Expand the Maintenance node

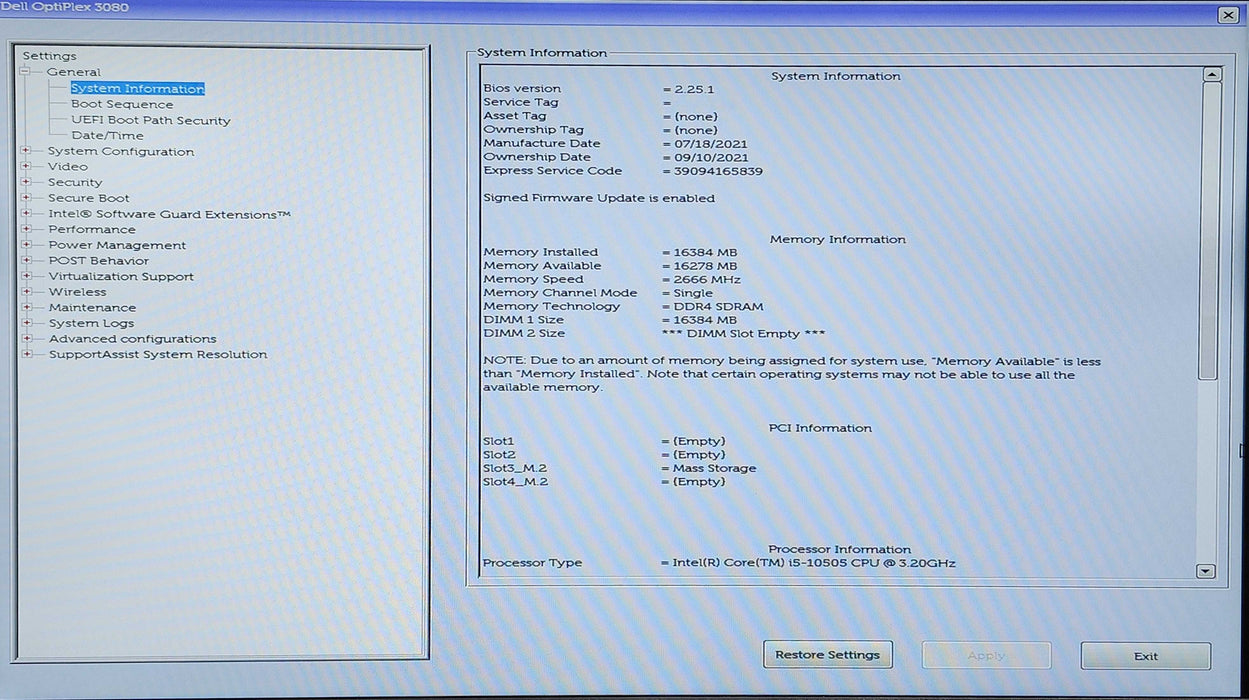[x=27, y=307]
